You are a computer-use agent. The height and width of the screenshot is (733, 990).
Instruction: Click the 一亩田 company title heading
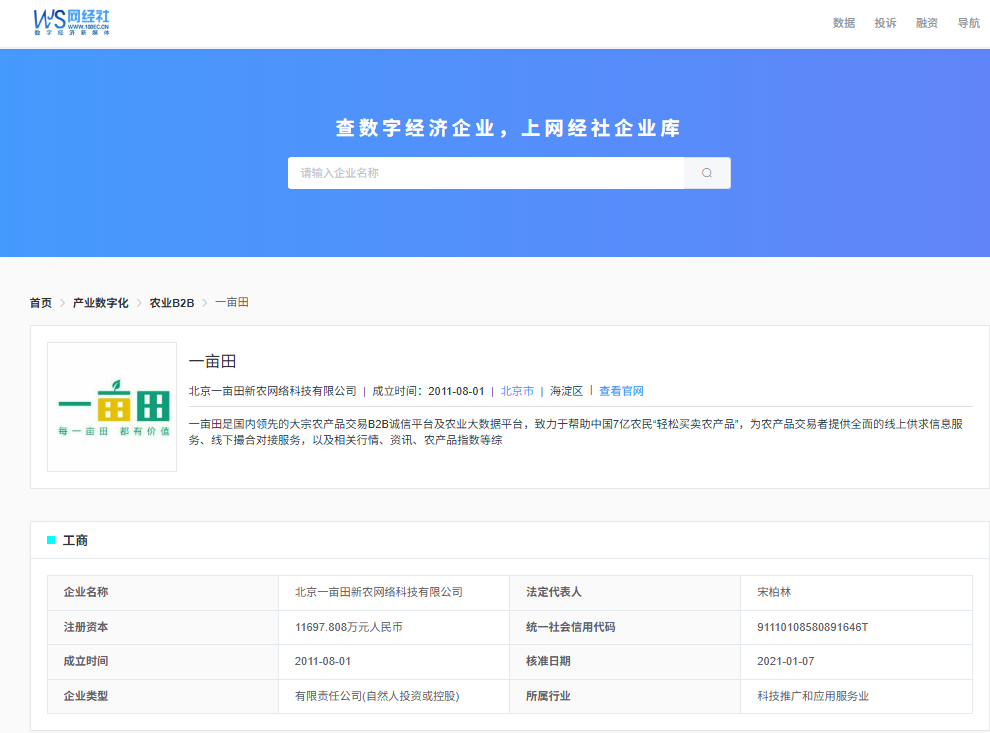213,361
